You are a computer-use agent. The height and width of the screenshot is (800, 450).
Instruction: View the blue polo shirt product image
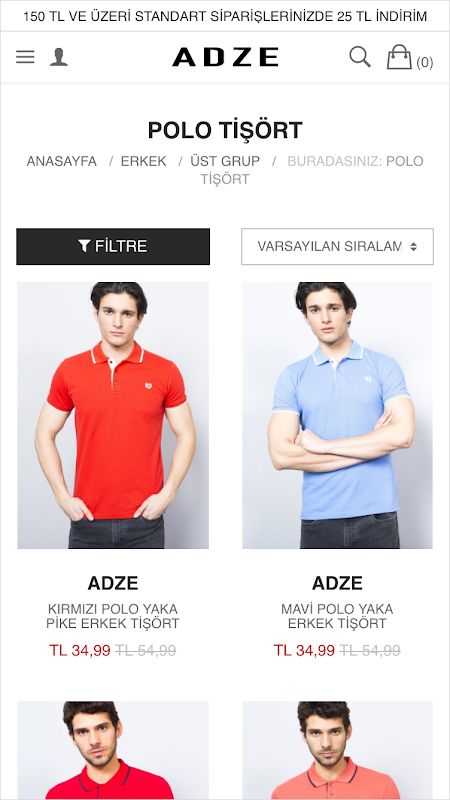337,415
